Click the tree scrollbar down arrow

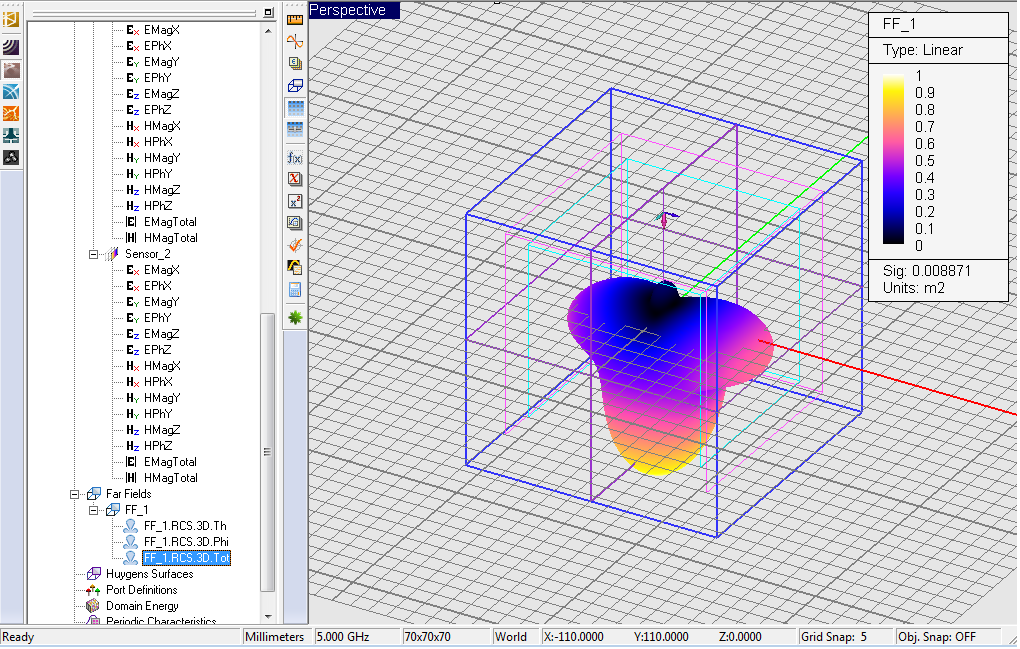pyautogui.click(x=268, y=616)
